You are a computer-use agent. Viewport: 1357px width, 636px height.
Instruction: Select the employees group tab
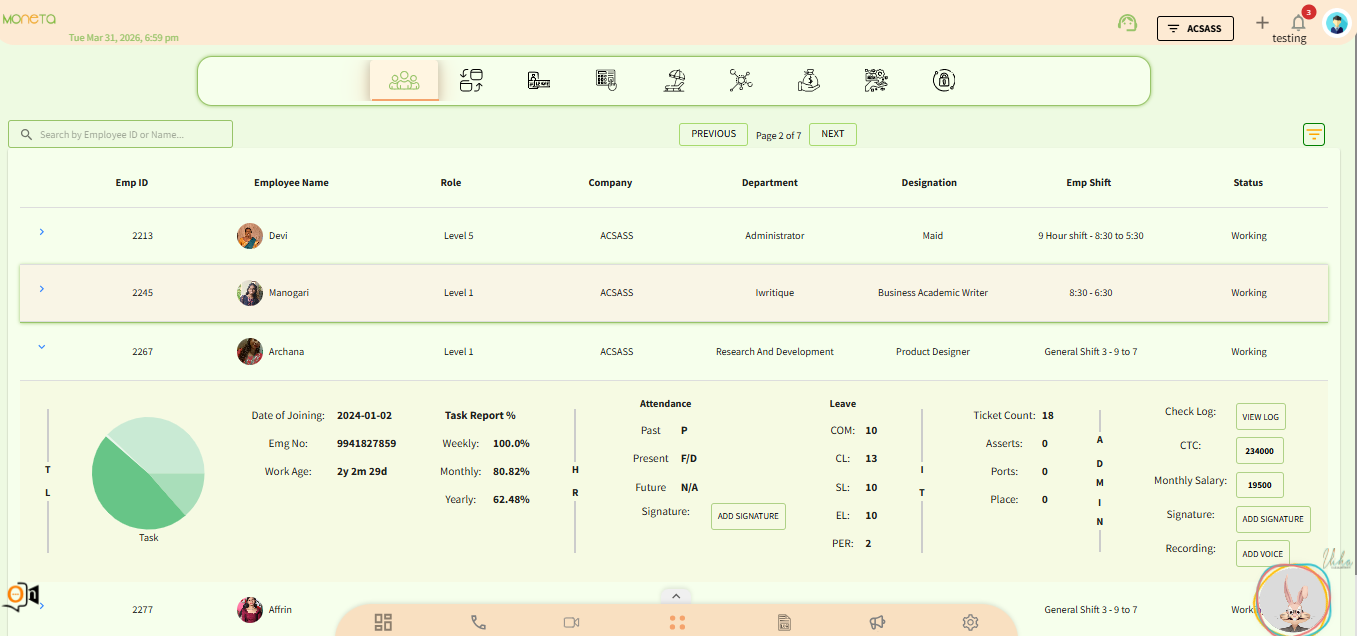click(x=404, y=81)
